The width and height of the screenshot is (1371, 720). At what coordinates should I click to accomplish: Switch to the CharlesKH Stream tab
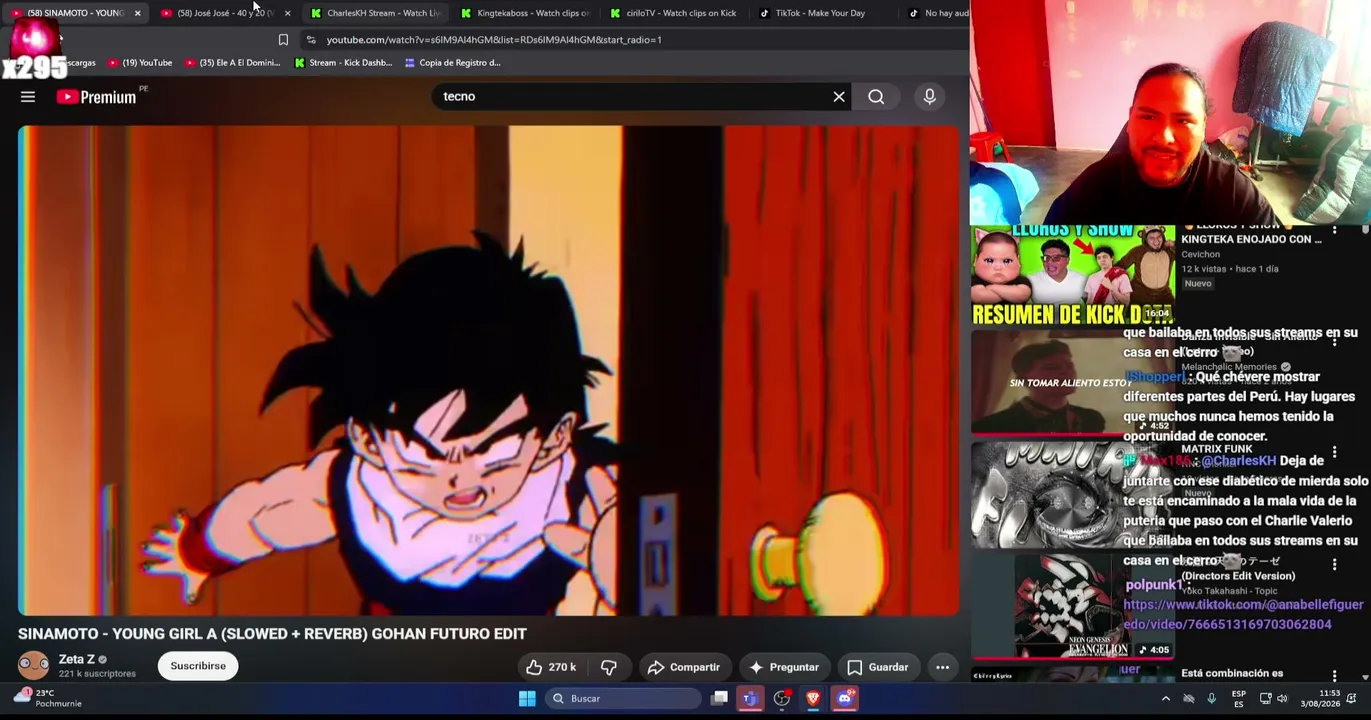coord(375,13)
